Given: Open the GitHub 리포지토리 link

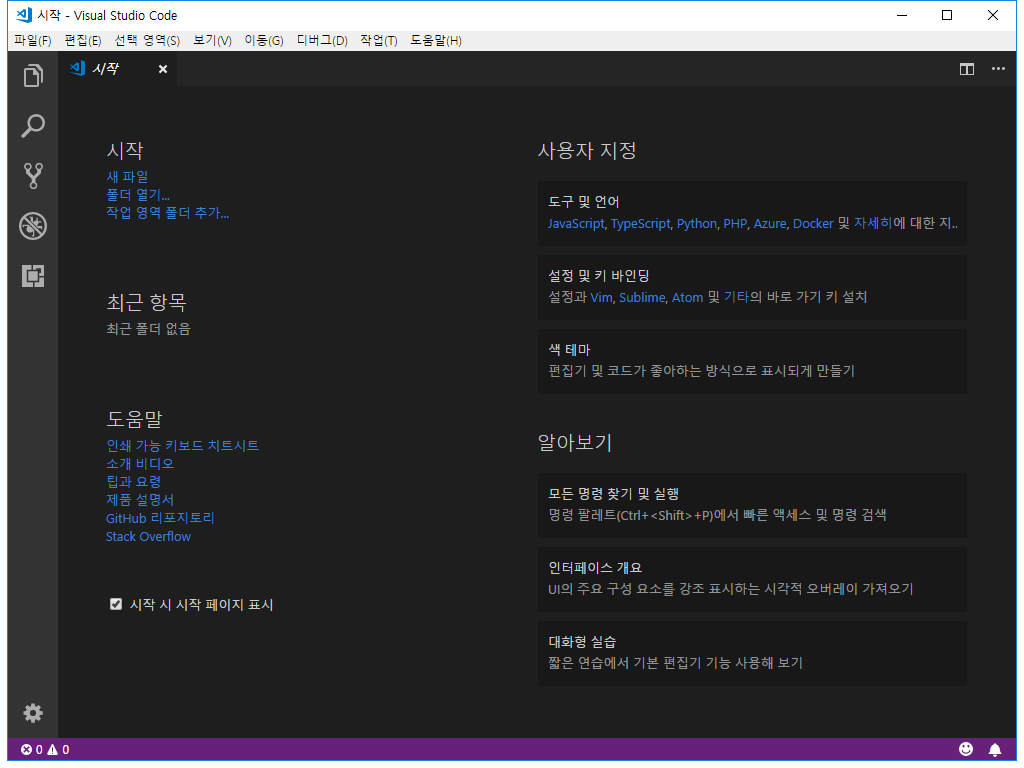Looking at the screenshot, I should tap(160, 518).
